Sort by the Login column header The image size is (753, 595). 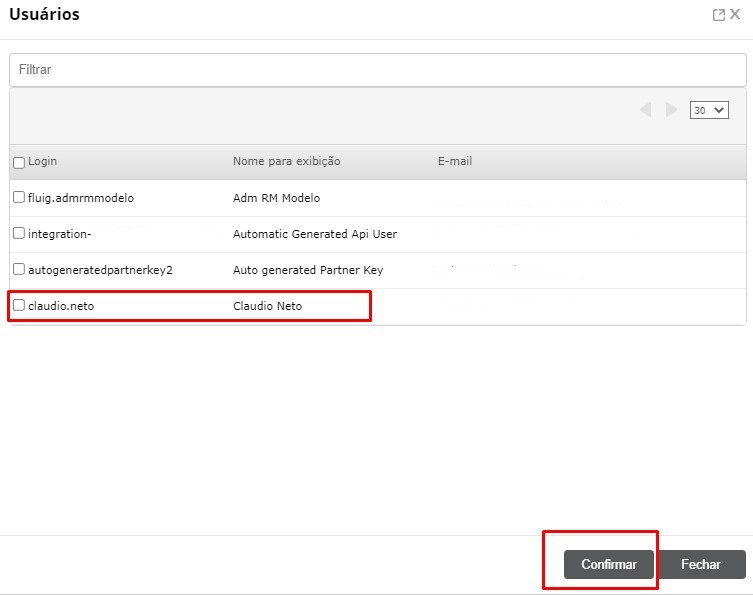pos(42,161)
